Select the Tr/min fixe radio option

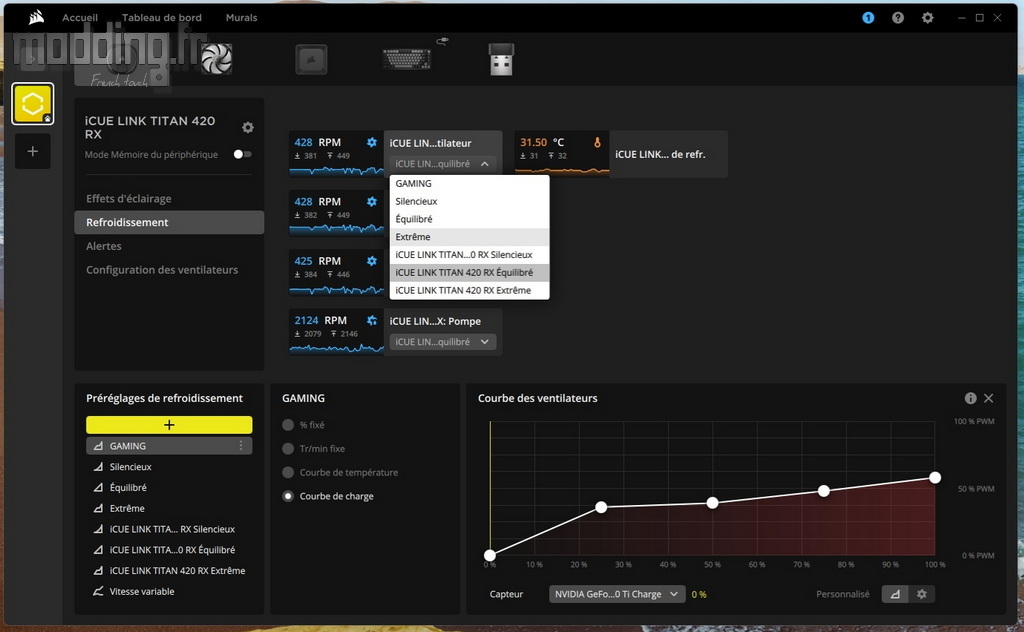(288, 449)
